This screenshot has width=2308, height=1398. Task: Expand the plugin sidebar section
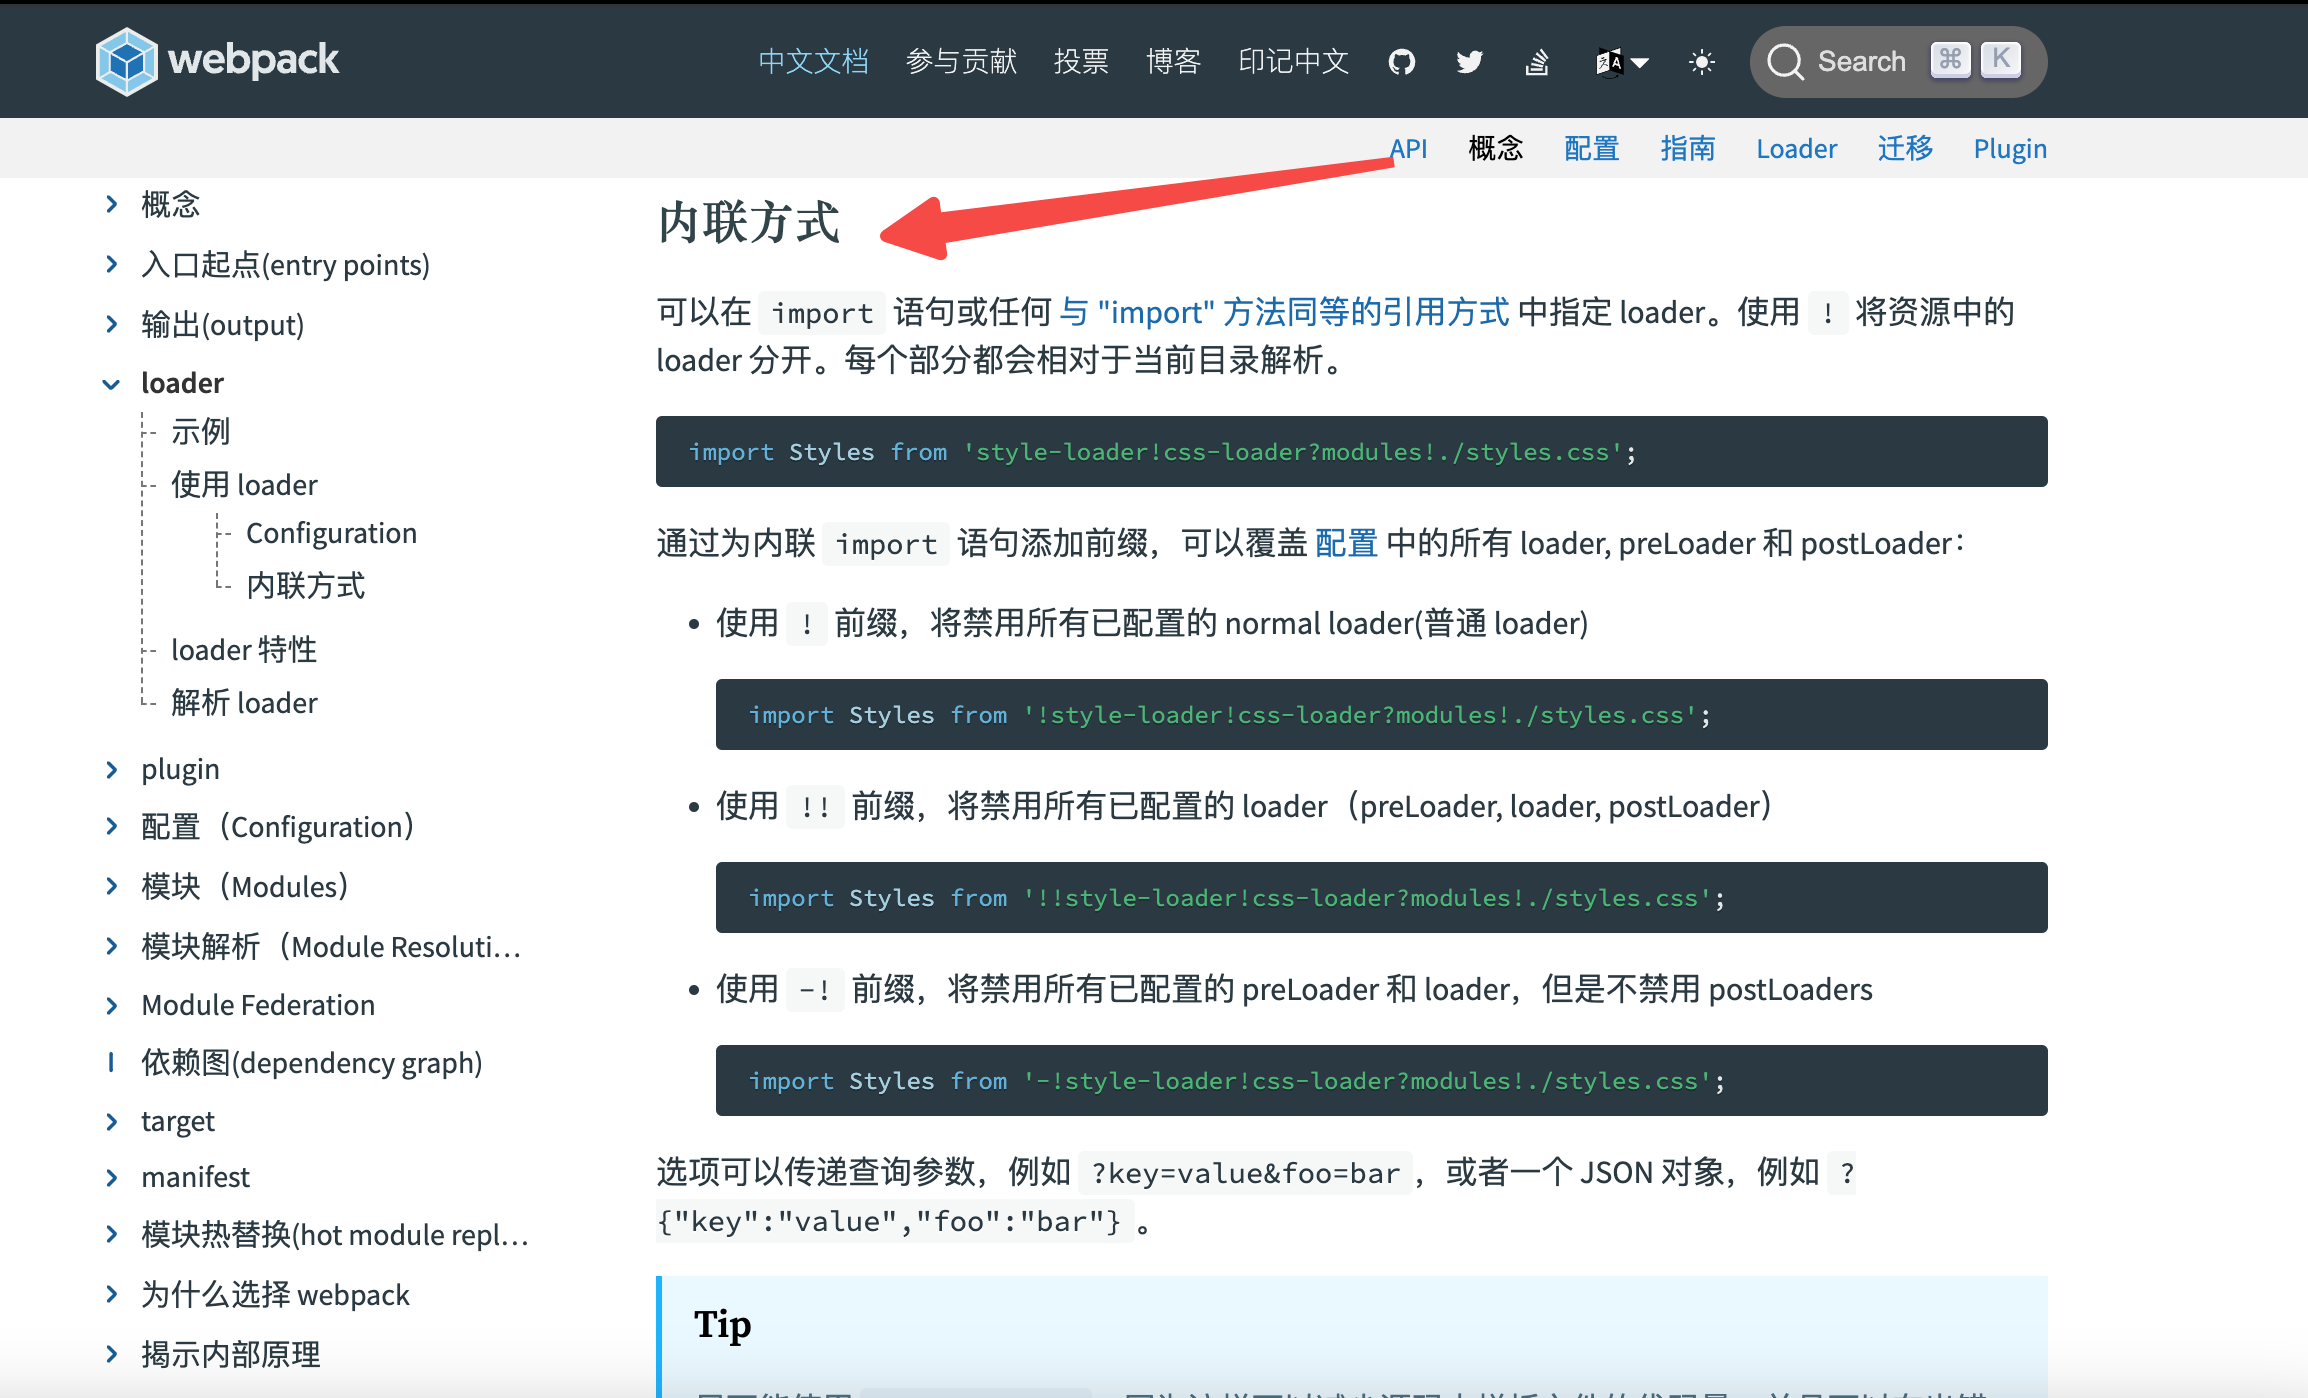click(111, 769)
